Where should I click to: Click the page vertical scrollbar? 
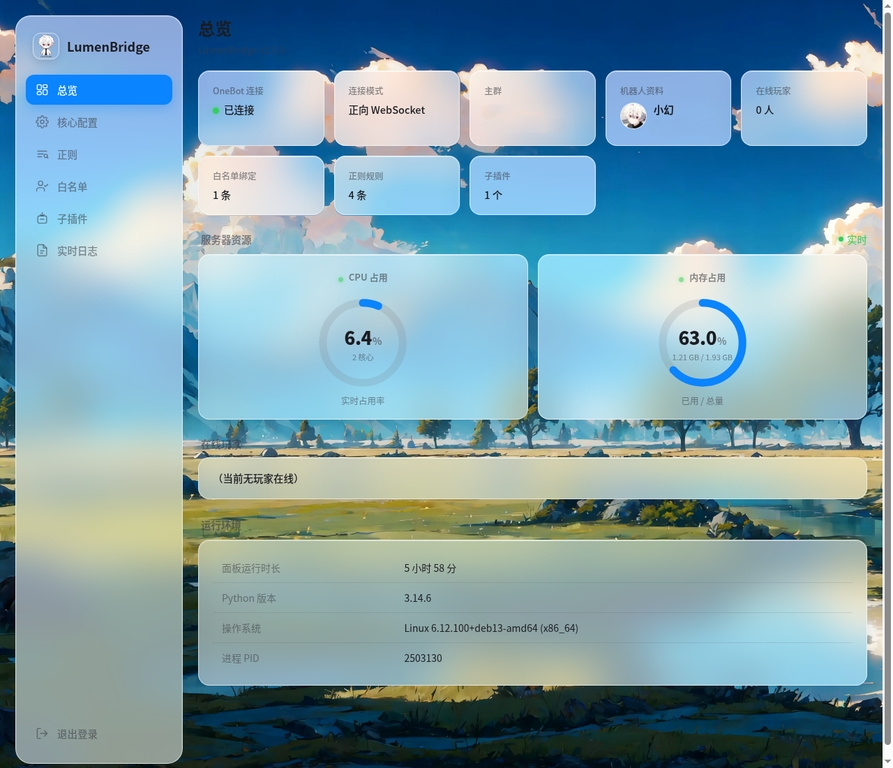(x=887, y=379)
